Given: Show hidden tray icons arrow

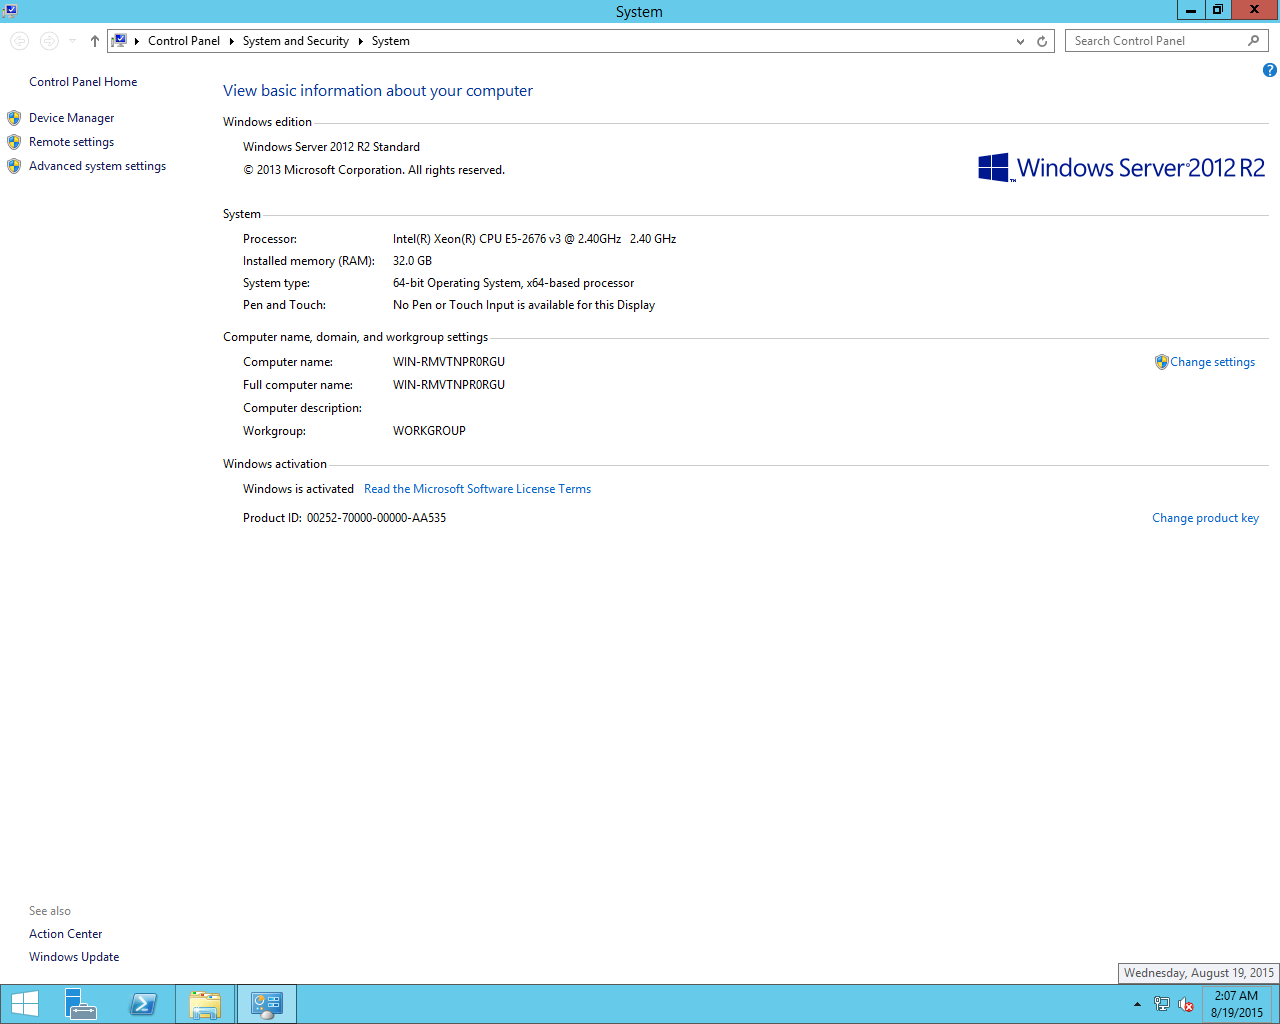Looking at the screenshot, I should point(1137,1004).
